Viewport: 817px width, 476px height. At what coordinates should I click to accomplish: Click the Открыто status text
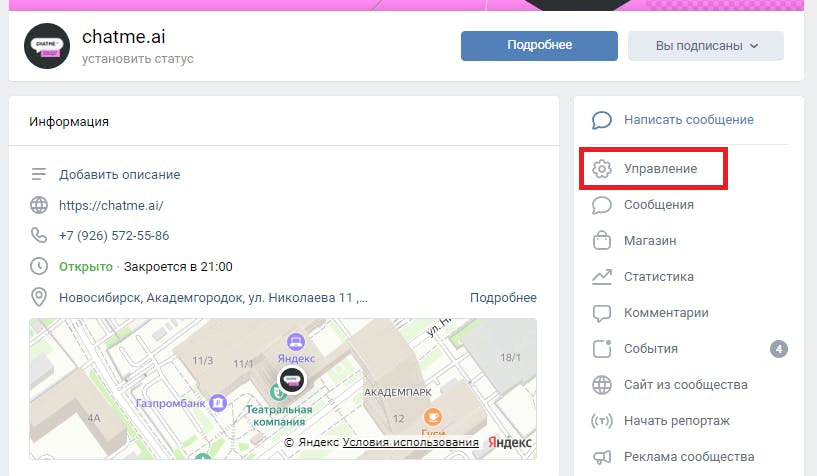85,267
